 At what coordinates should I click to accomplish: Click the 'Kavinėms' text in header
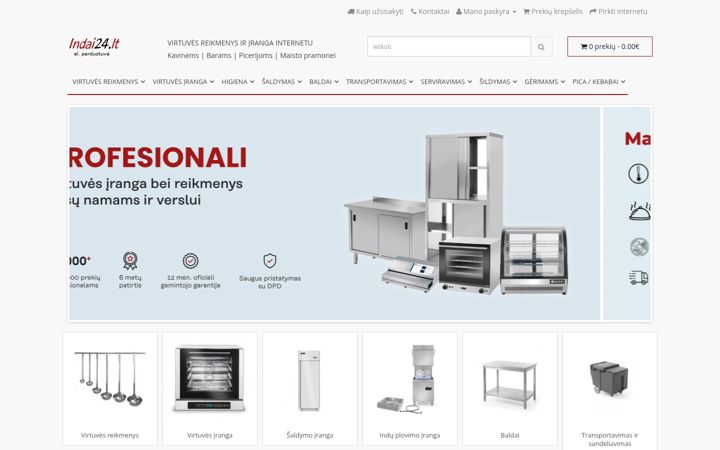coord(183,56)
